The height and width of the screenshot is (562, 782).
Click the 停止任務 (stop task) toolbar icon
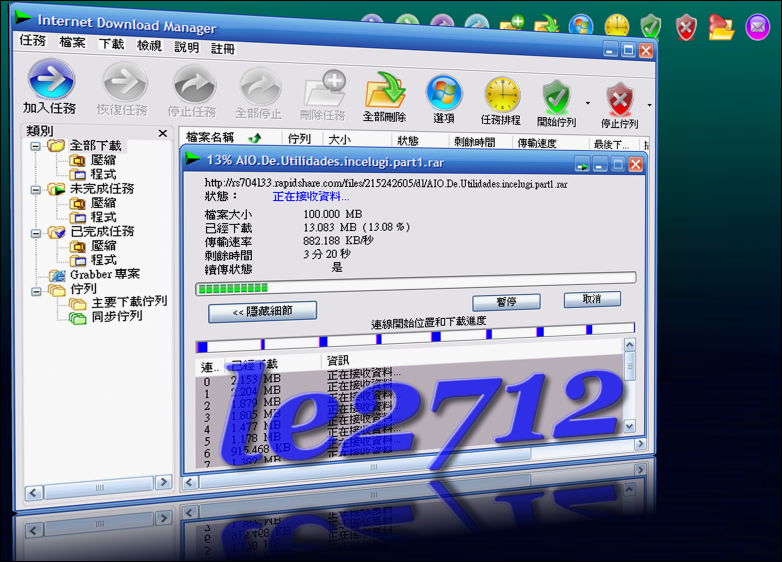point(194,85)
